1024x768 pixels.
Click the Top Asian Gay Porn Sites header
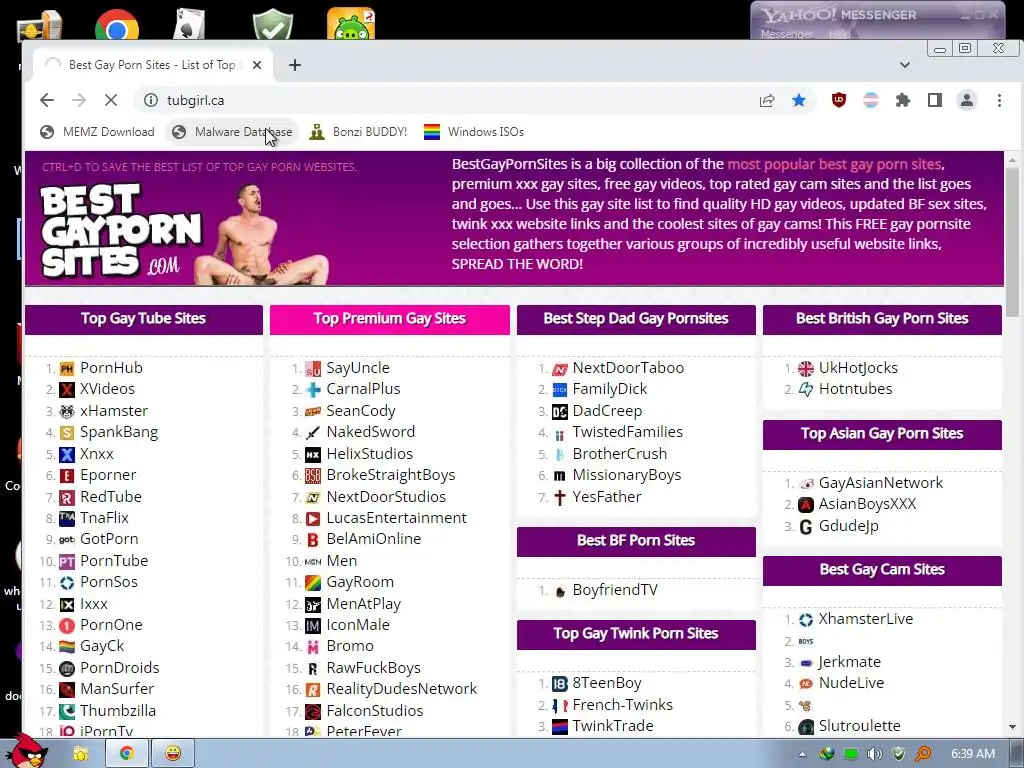882,434
